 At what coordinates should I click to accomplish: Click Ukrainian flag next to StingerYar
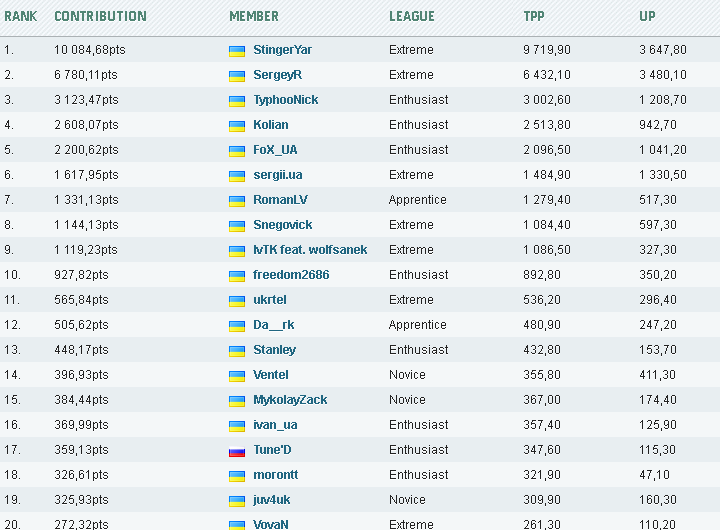[237, 51]
